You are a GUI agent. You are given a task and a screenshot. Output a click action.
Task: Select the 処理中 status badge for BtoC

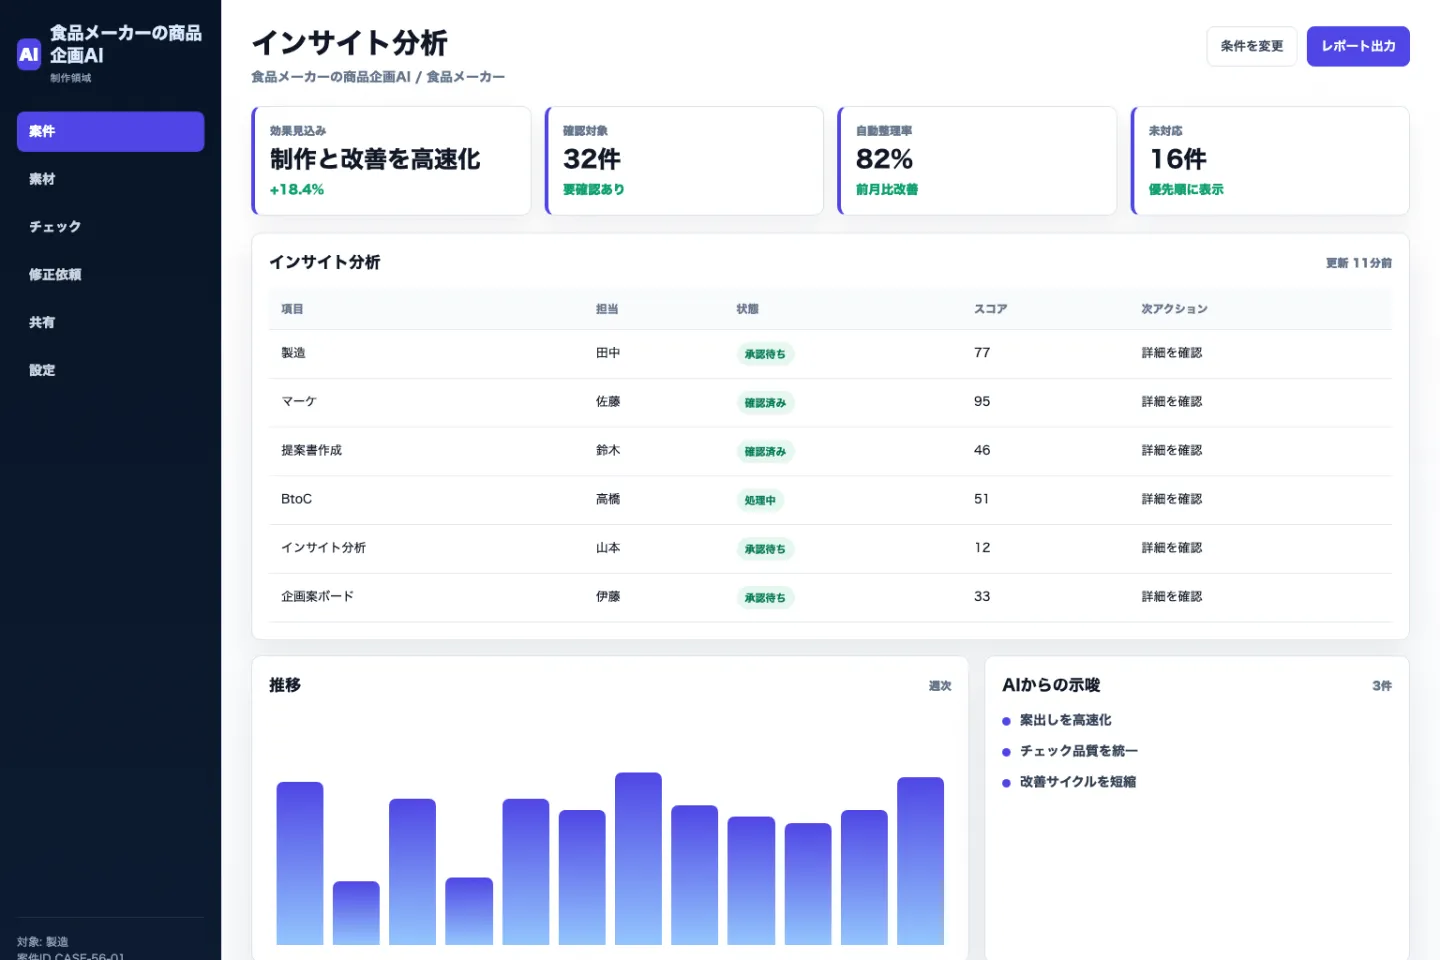[x=760, y=500]
